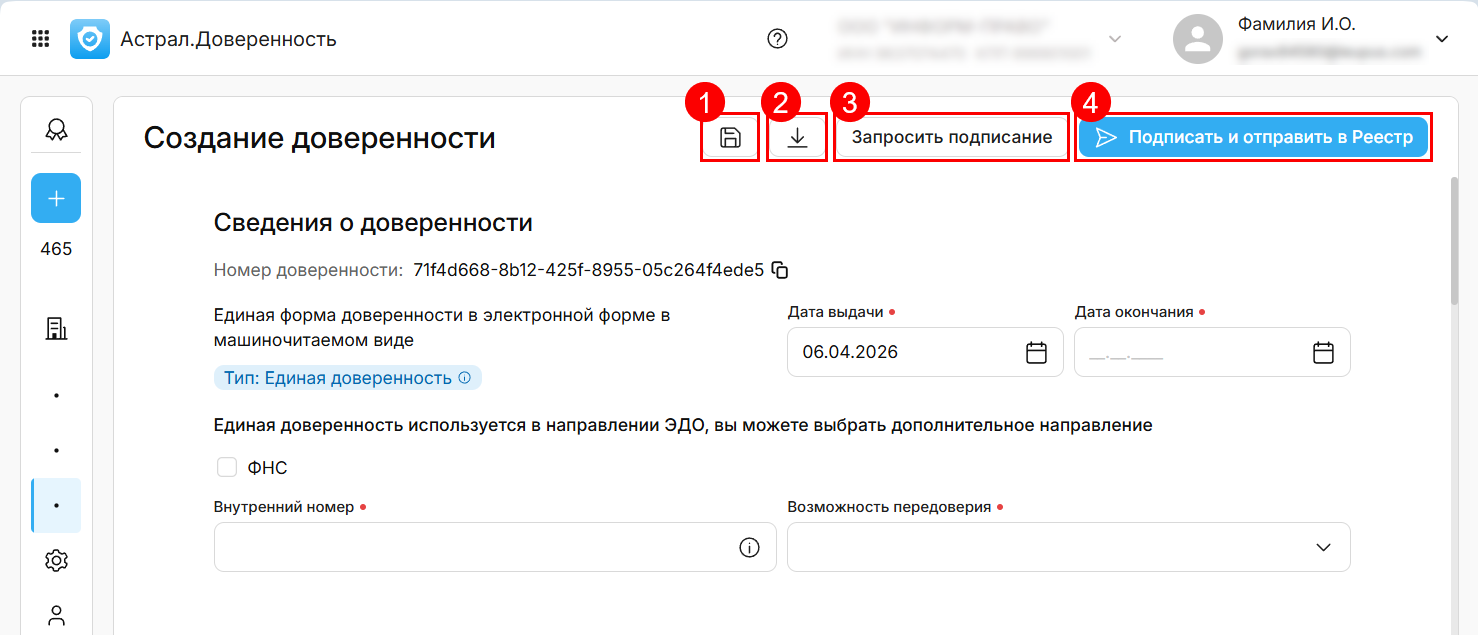Open calendar for Дата выдачи field
The width and height of the screenshot is (1478, 635).
click(1036, 352)
